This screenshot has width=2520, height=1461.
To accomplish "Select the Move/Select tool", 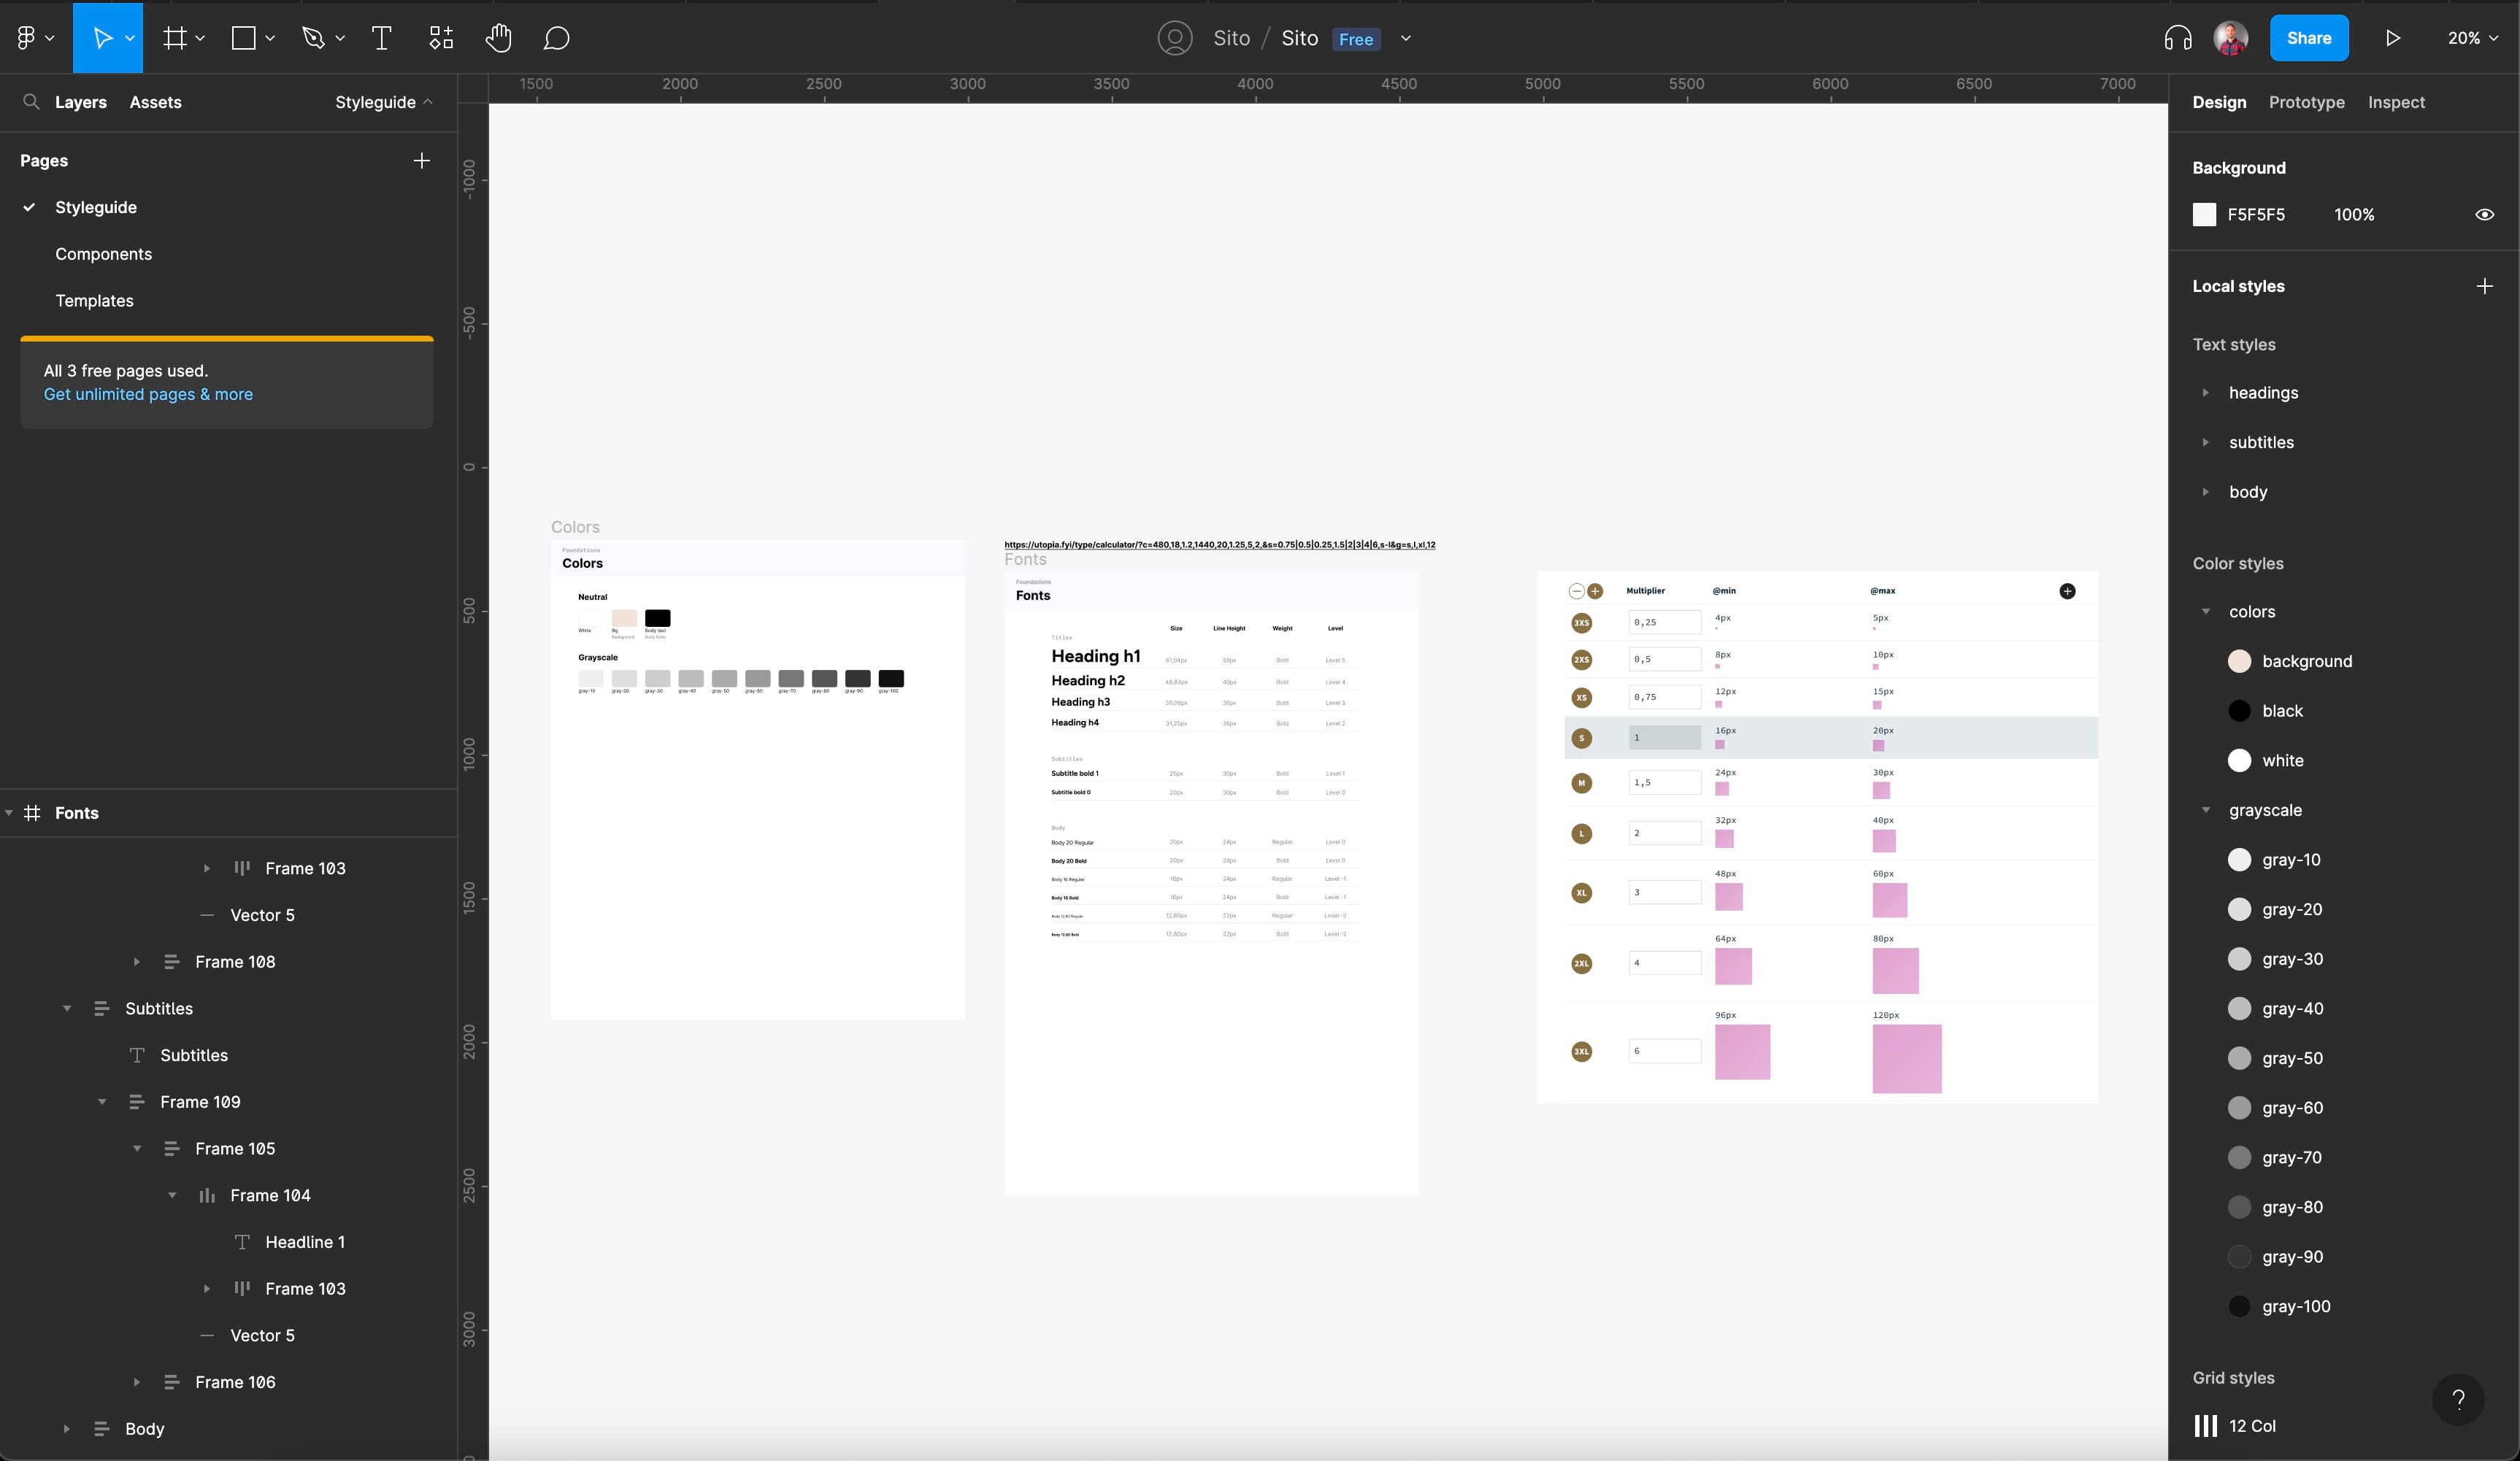I will coord(108,38).
